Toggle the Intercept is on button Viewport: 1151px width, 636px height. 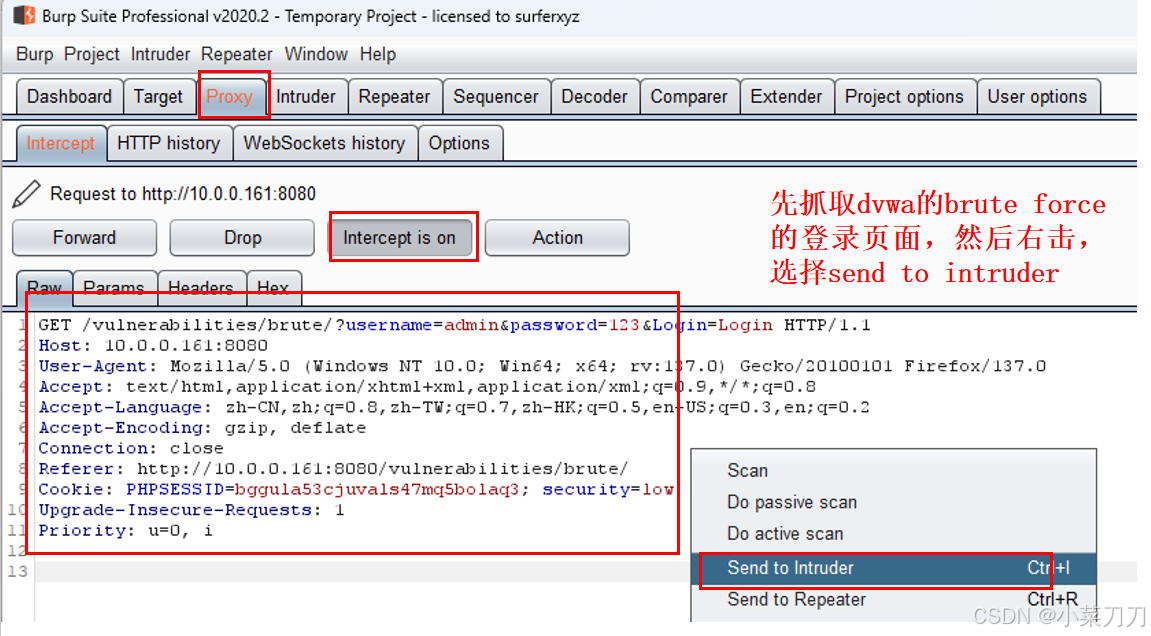pos(400,238)
